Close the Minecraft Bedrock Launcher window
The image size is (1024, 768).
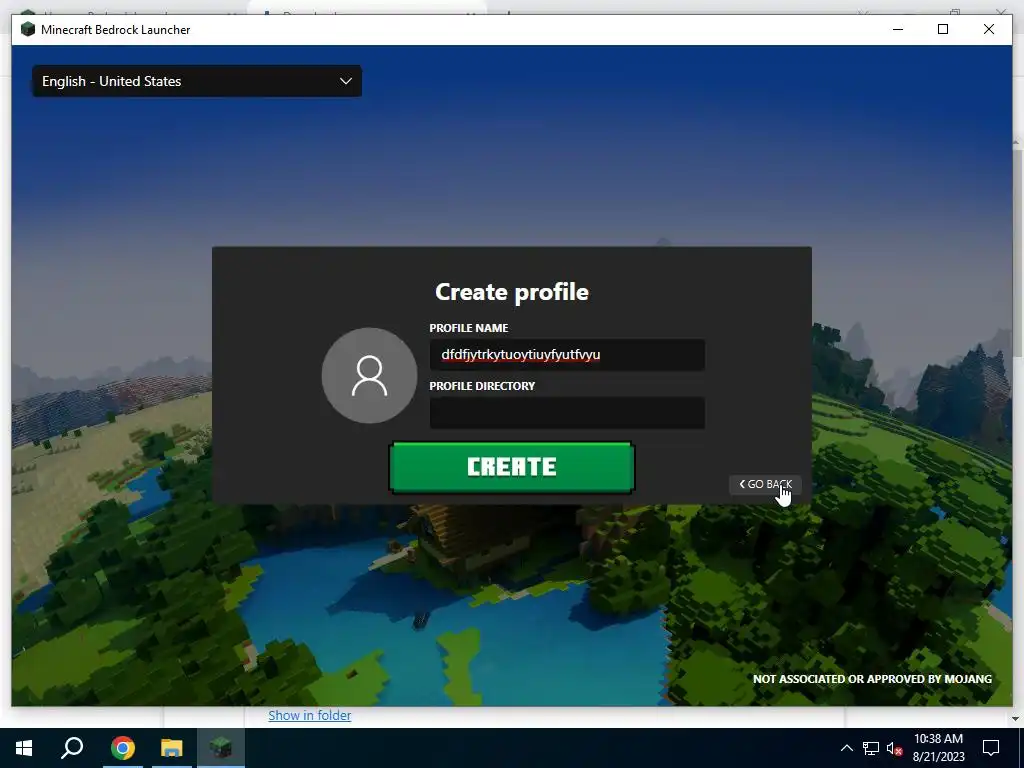point(989,29)
